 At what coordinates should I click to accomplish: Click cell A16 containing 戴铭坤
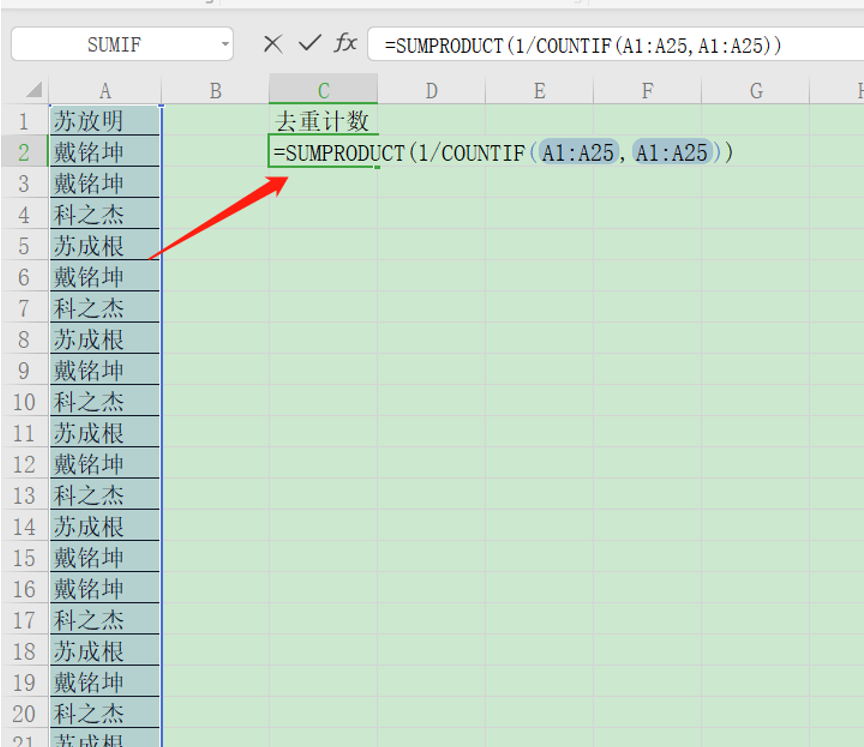pyautogui.click(x=105, y=588)
